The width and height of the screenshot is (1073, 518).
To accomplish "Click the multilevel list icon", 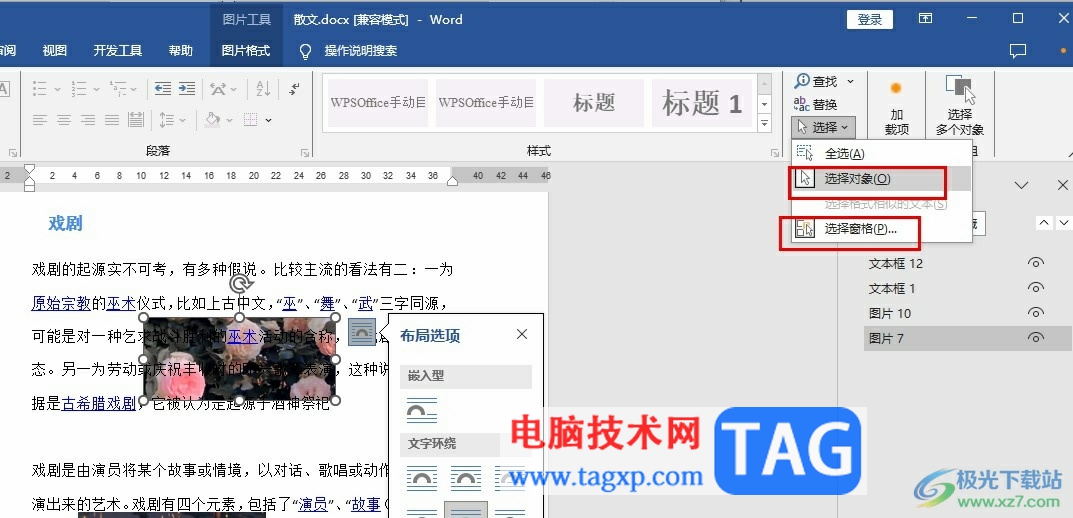I will [x=118, y=88].
